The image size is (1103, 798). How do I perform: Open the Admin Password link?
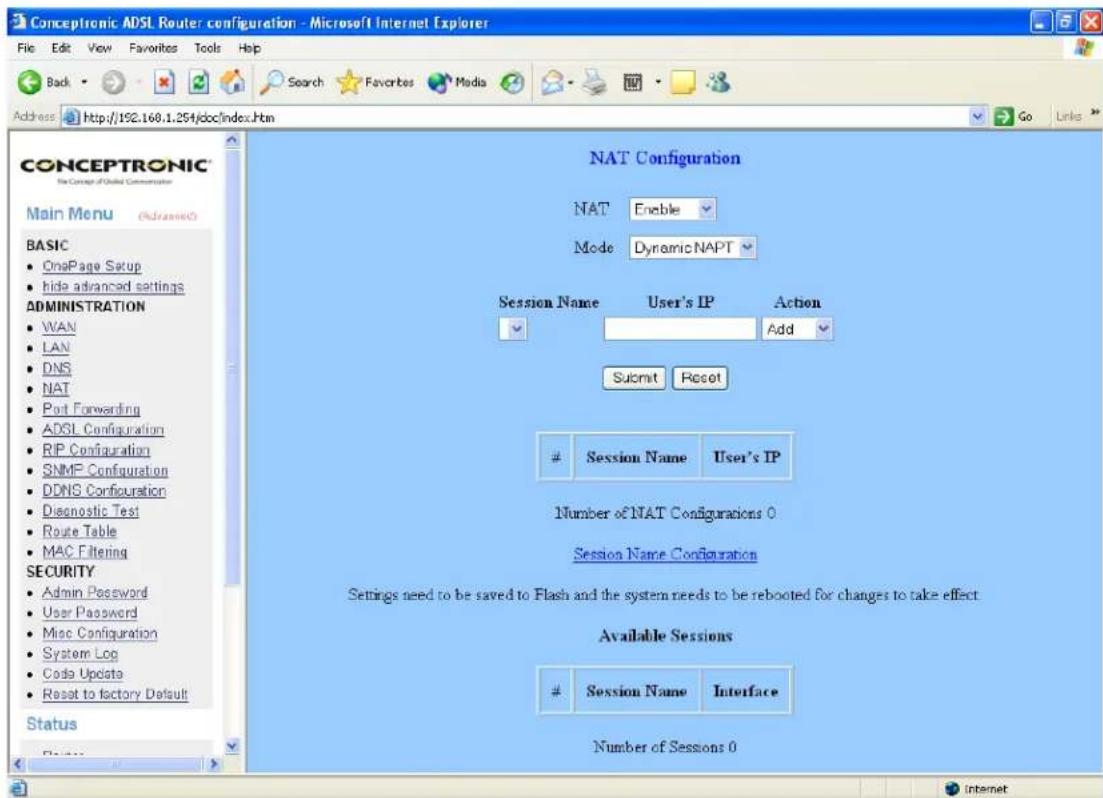coord(95,593)
